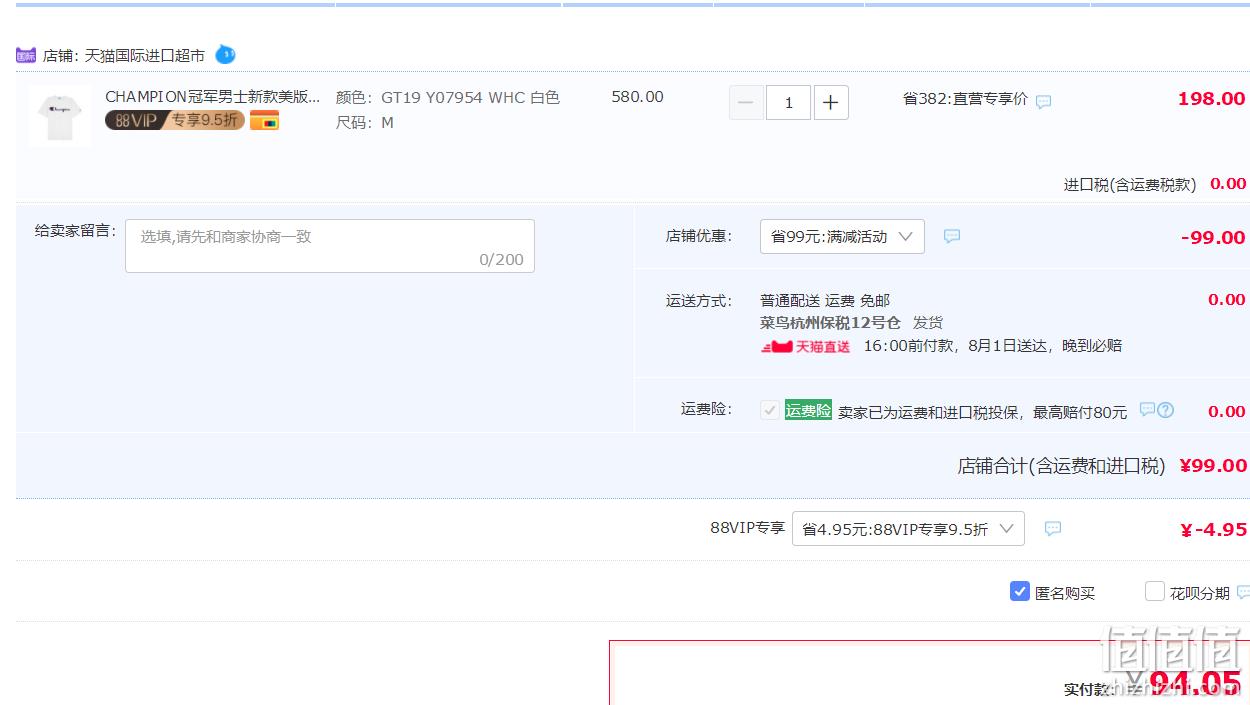Click the comment icon after 最高赔付80元

[x=1147, y=410]
